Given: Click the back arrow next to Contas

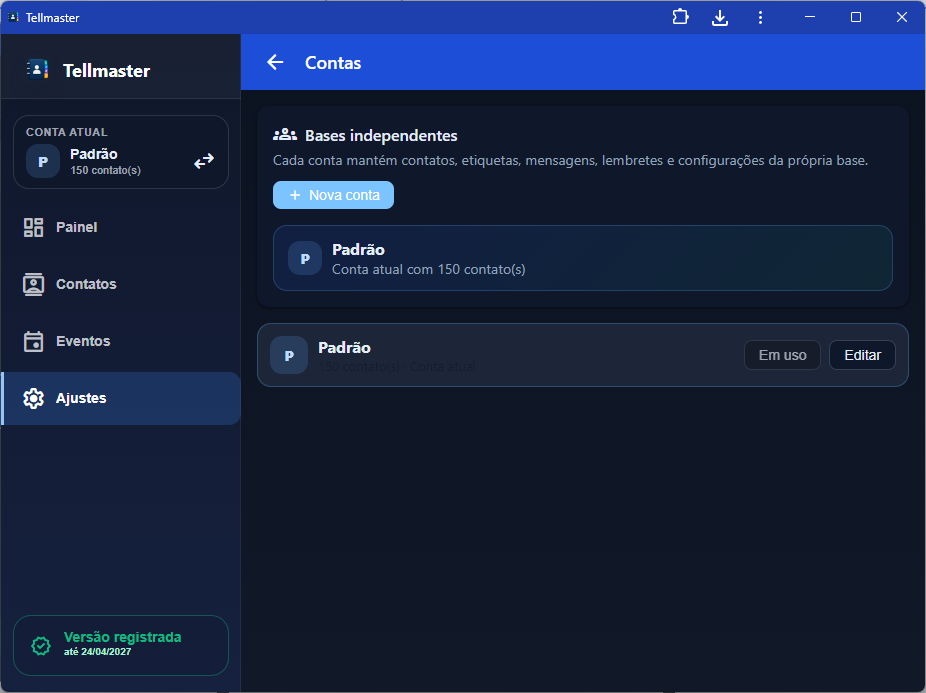Looking at the screenshot, I should click(x=275, y=63).
